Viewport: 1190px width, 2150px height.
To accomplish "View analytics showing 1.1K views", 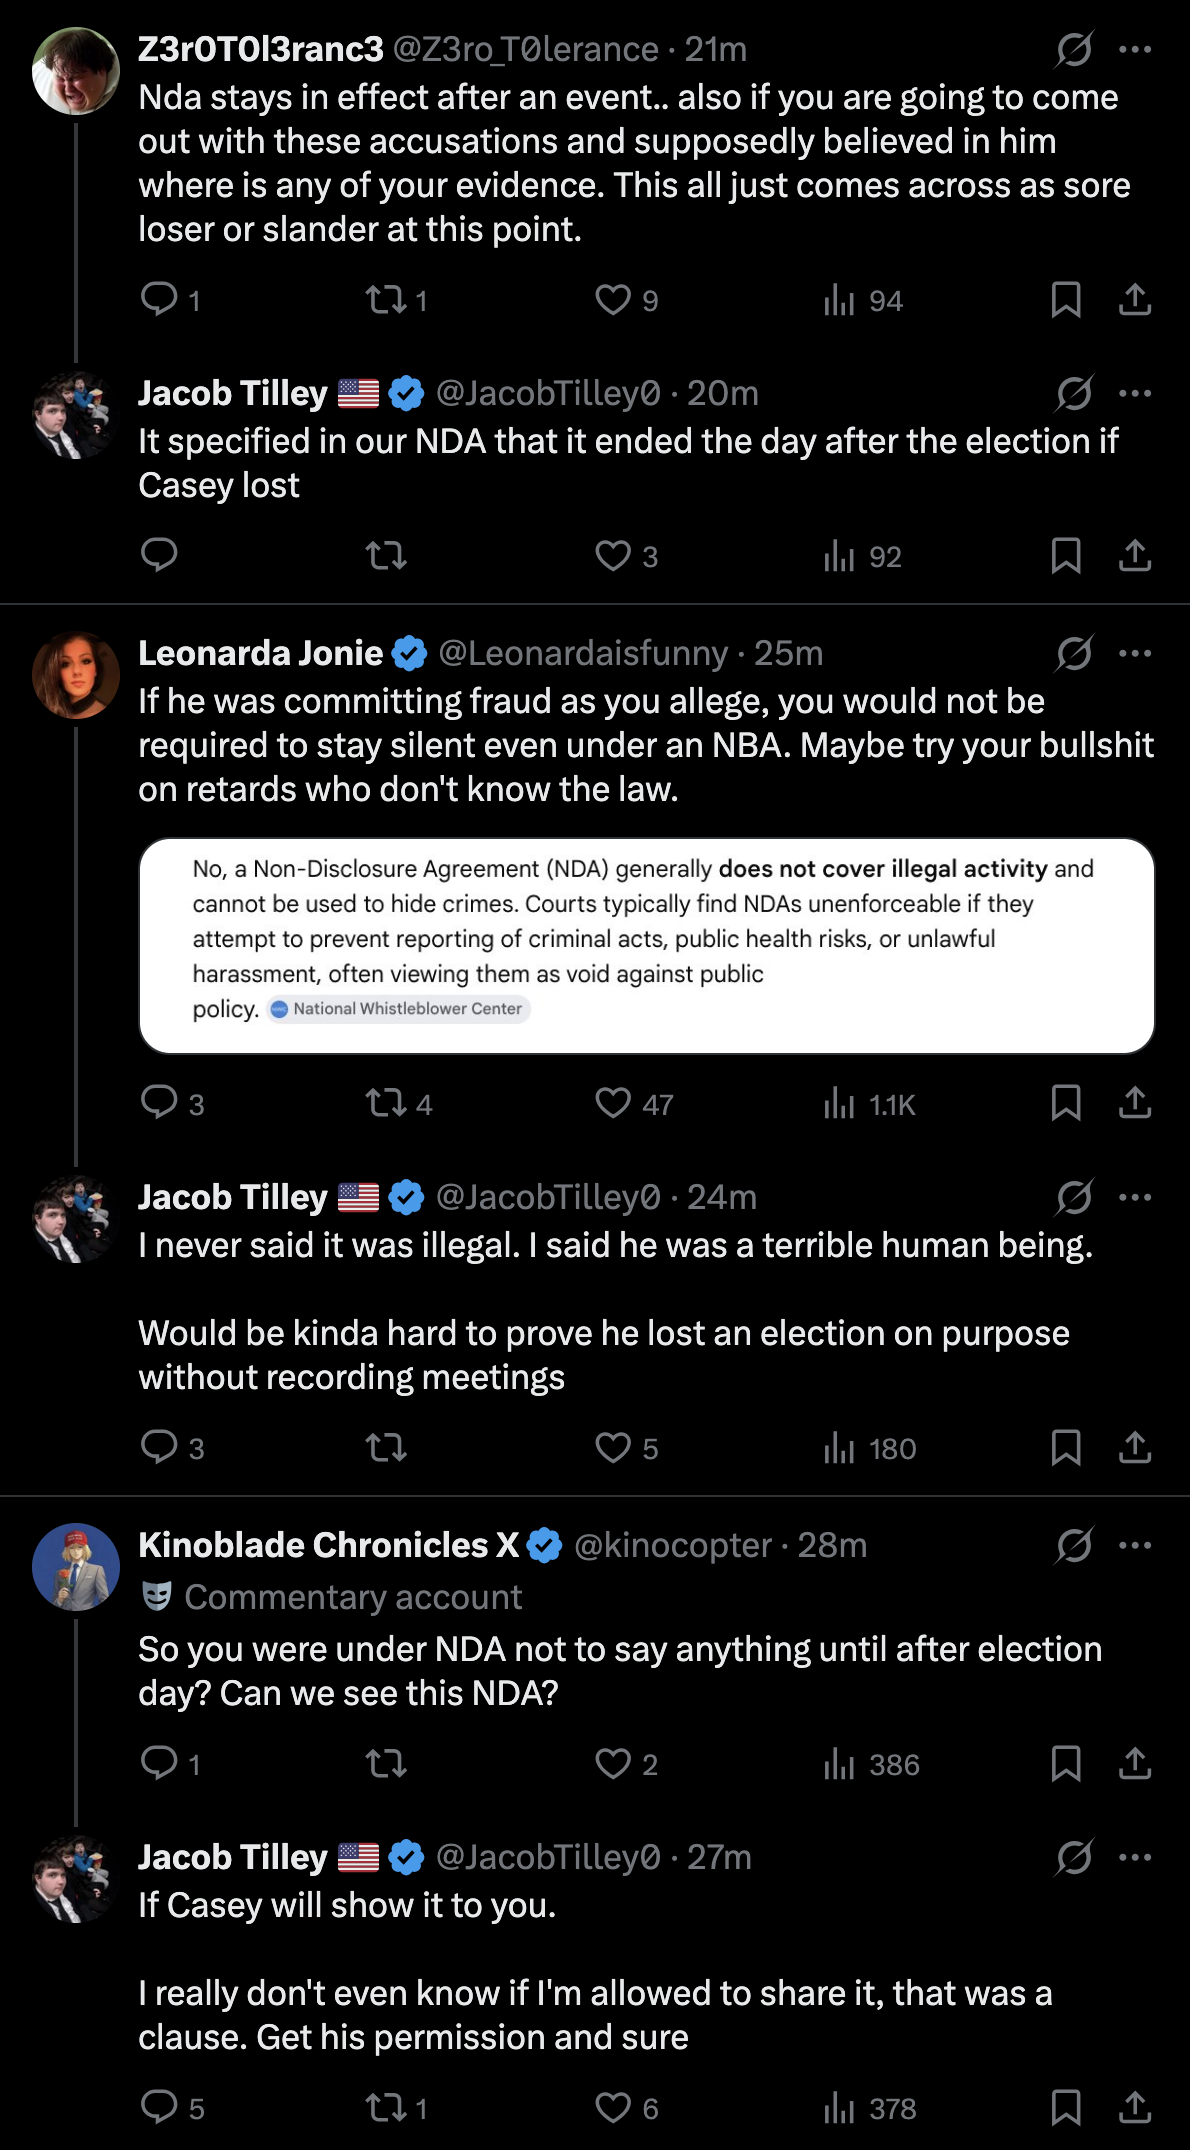I will (x=869, y=1104).
